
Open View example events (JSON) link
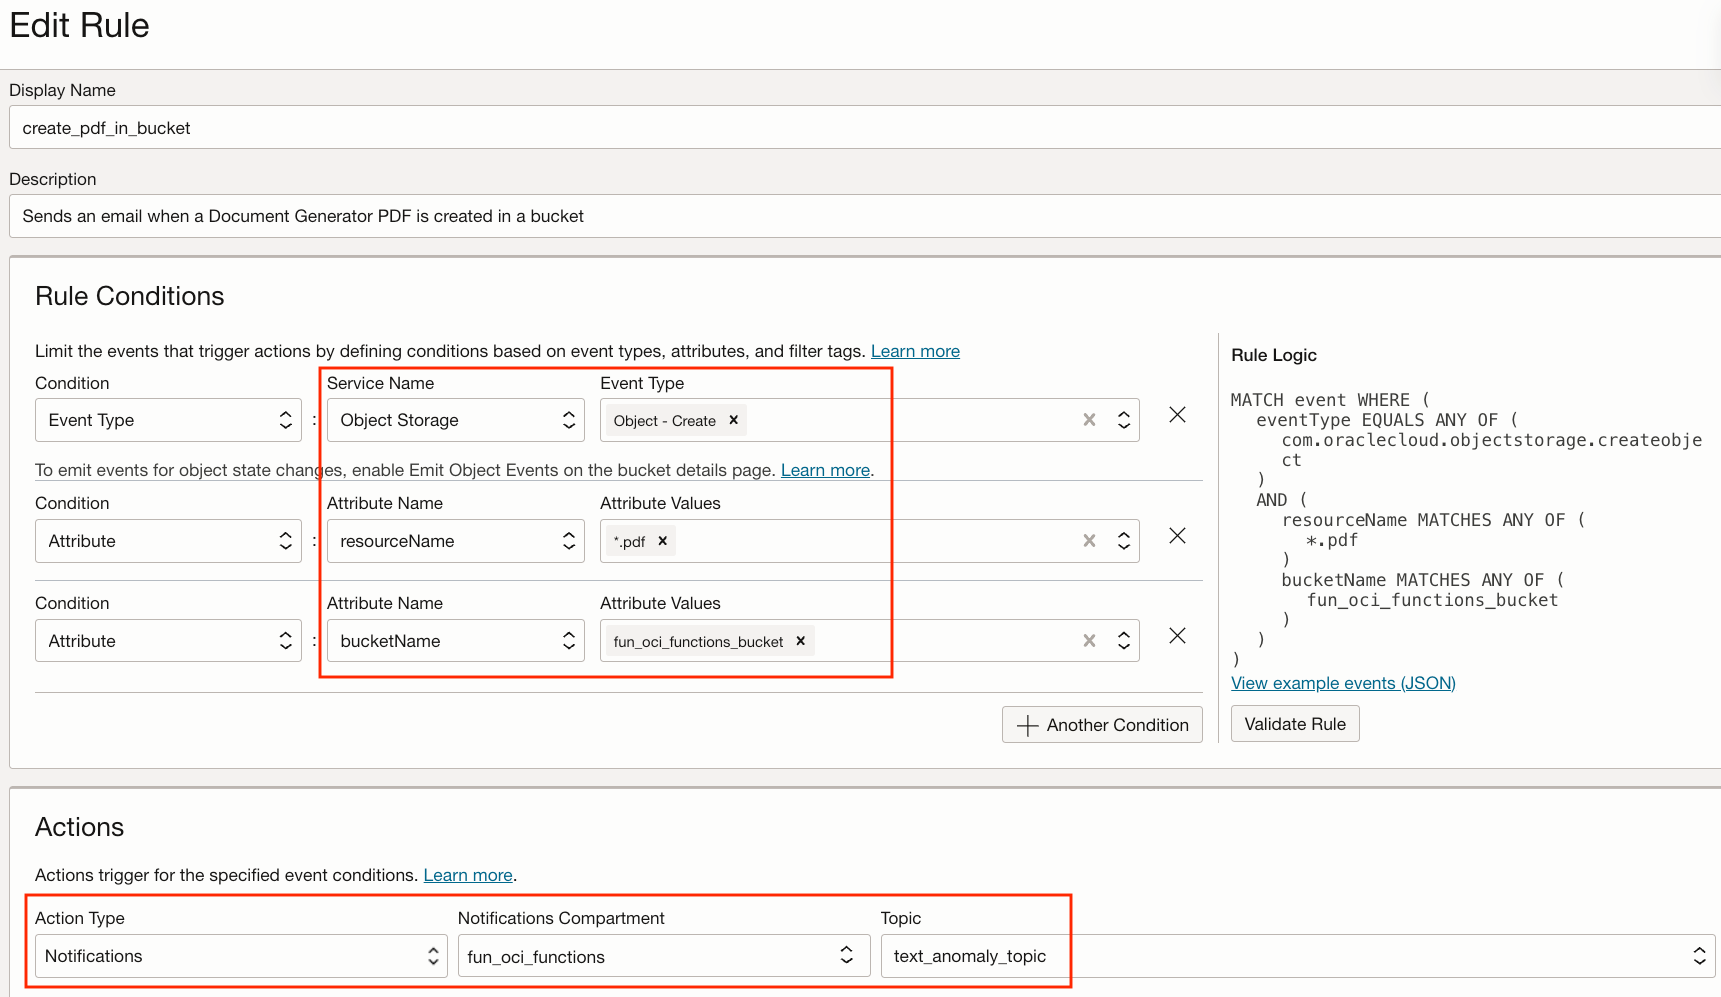pos(1343,683)
